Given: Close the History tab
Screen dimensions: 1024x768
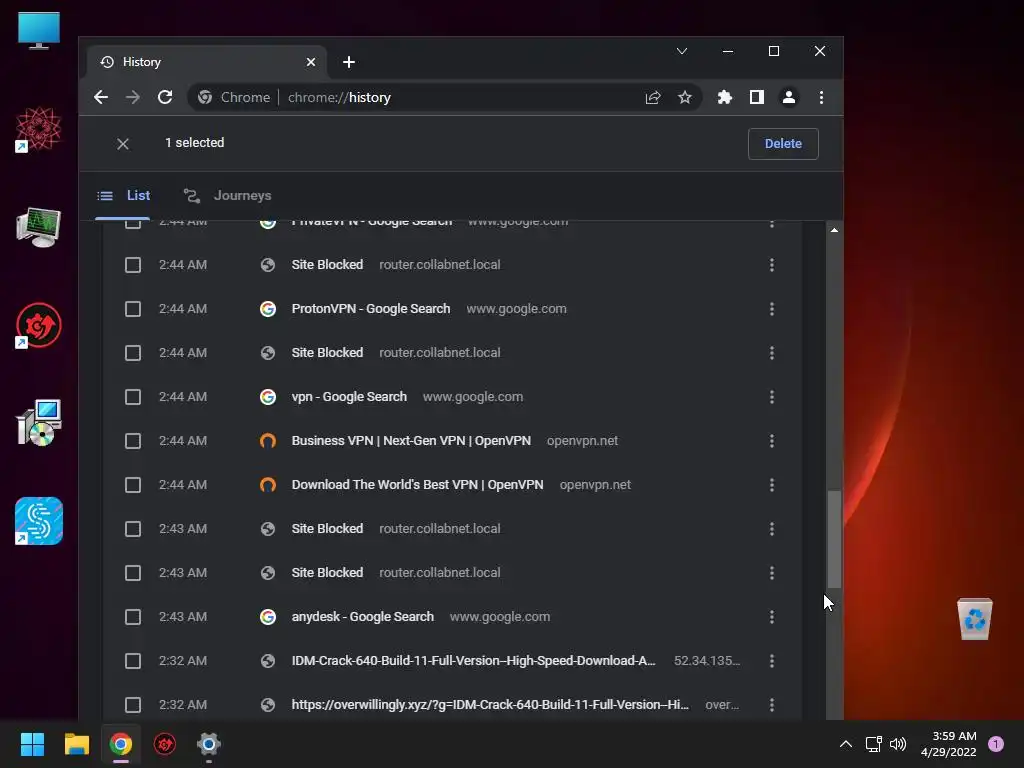Looking at the screenshot, I should [311, 62].
